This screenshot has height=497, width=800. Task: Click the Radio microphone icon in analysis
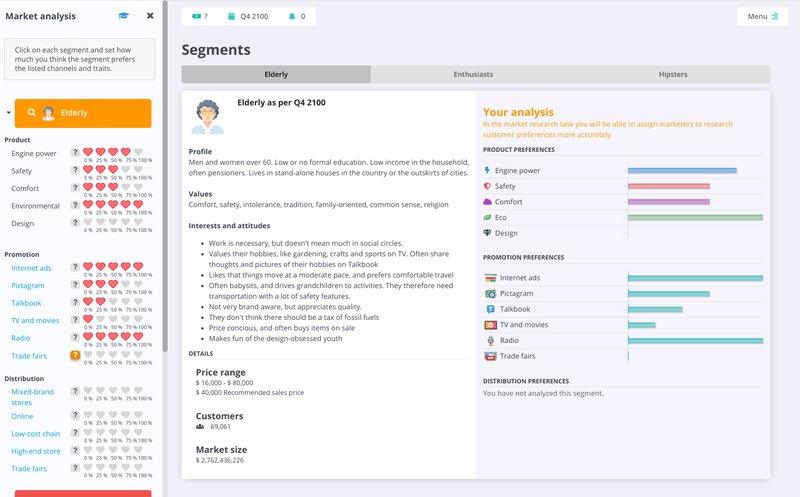pyautogui.click(x=490, y=340)
